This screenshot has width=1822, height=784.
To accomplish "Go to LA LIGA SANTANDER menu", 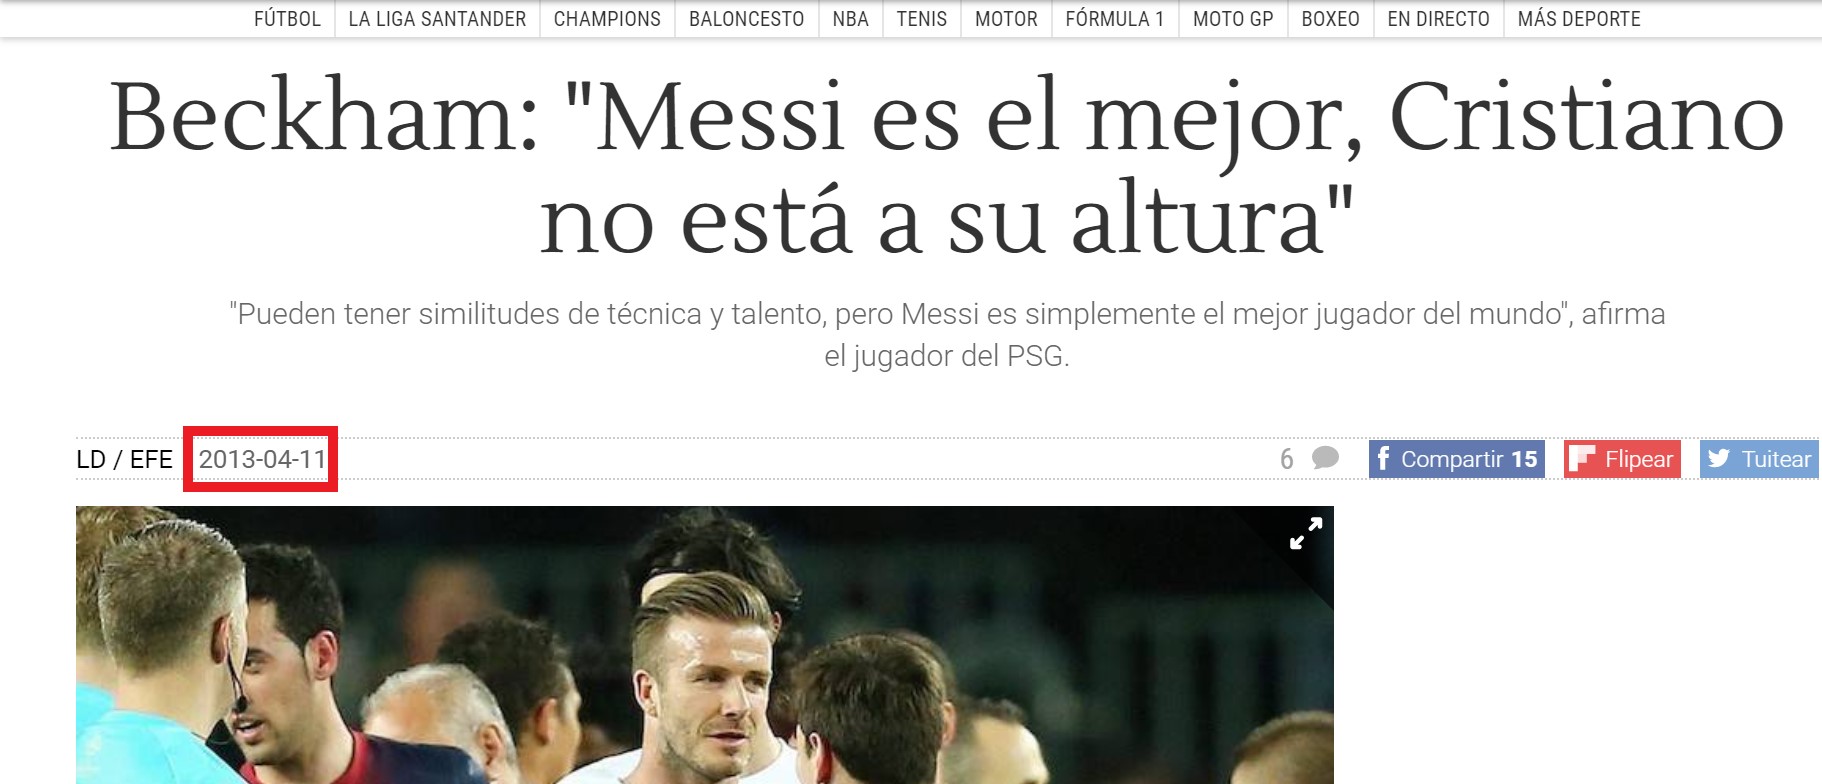I will click(x=437, y=19).
